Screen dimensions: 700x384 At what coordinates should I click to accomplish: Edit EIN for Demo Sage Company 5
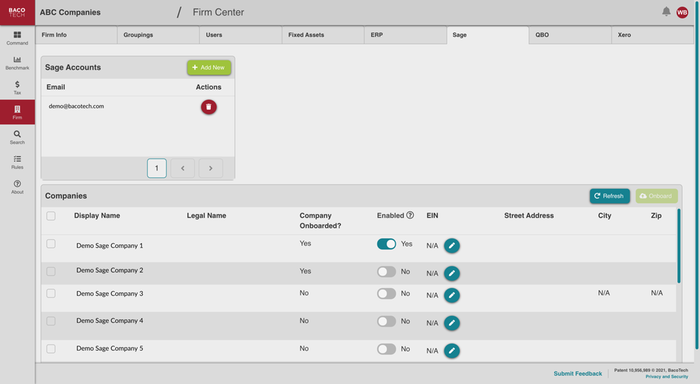point(452,351)
